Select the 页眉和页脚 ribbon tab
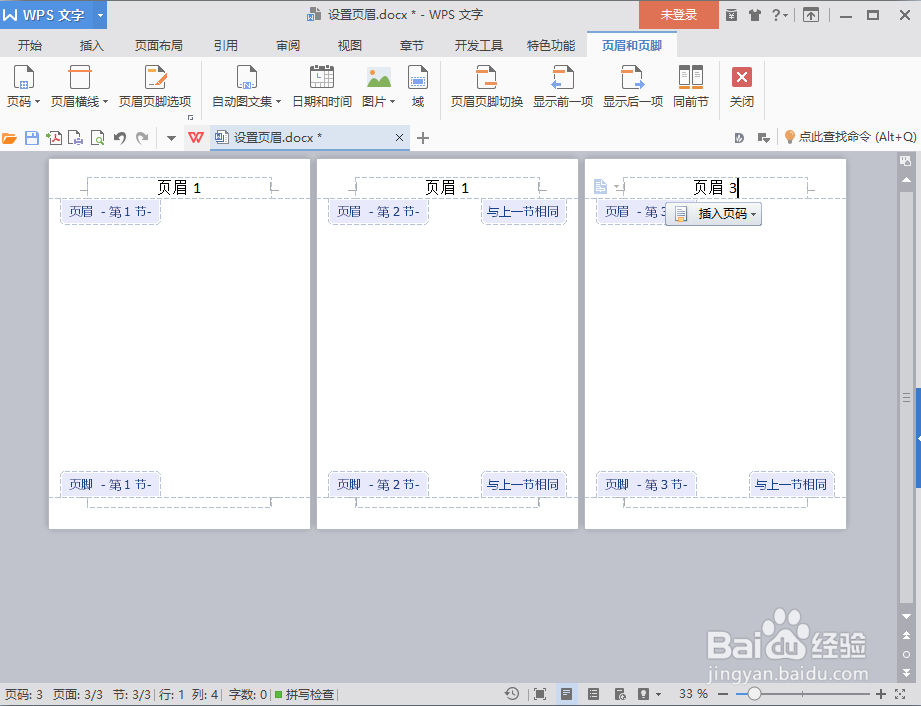 click(631, 45)
